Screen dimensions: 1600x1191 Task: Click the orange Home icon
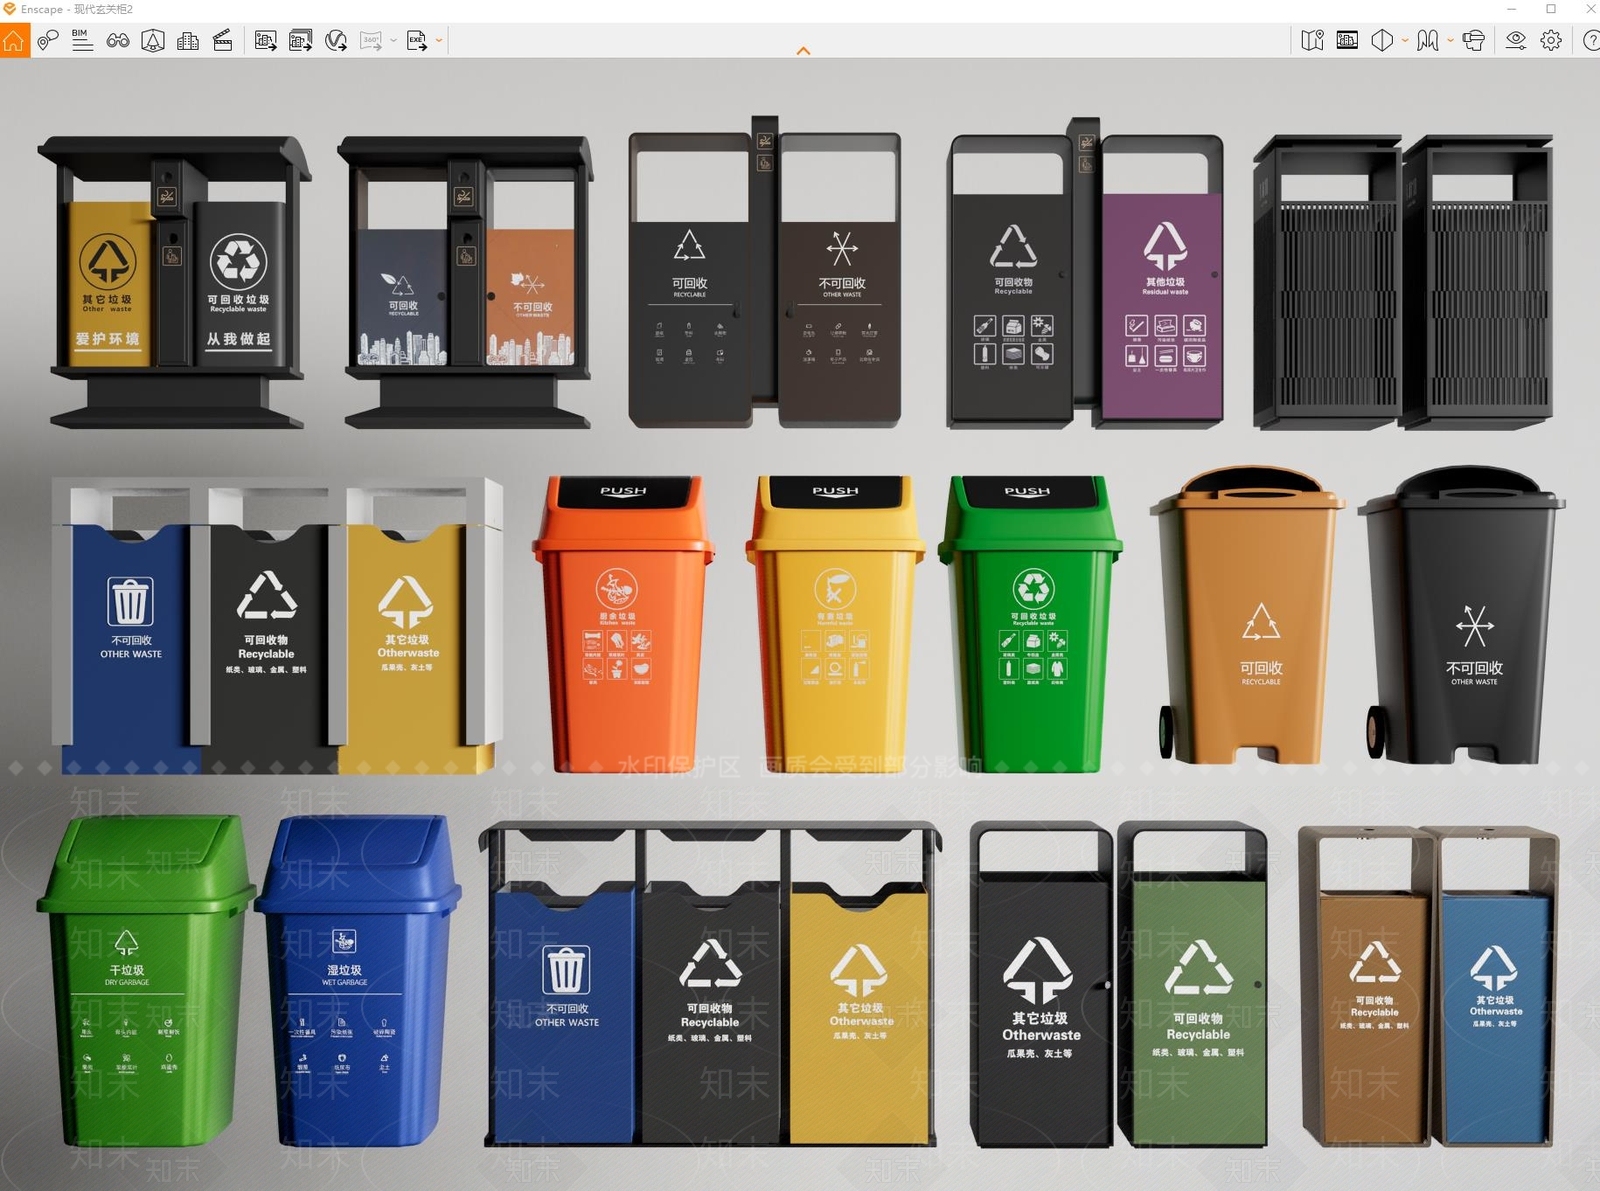click(x=14, y=41)
